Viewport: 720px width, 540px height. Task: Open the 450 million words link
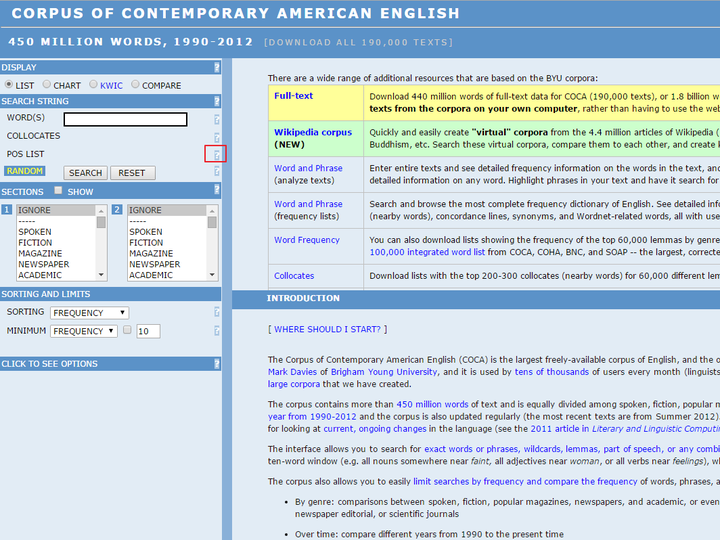432,404
